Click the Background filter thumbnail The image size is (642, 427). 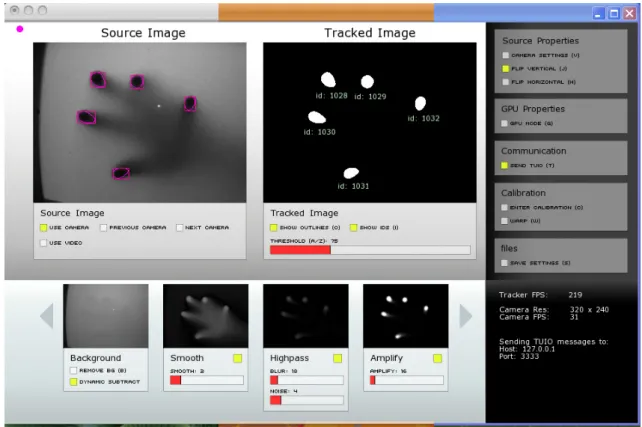point(106,316)
